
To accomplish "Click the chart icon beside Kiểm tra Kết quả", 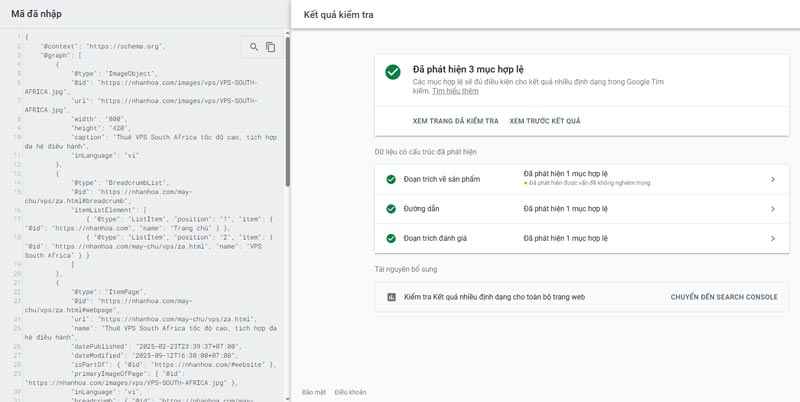I will pos(392,297).
